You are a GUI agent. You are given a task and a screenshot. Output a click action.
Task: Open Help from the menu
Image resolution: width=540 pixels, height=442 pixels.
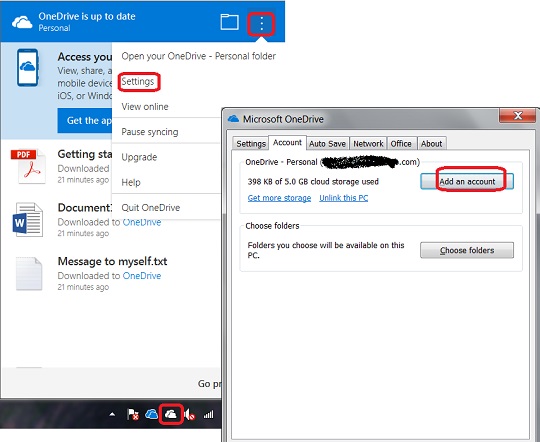click(x=131, y=182)
